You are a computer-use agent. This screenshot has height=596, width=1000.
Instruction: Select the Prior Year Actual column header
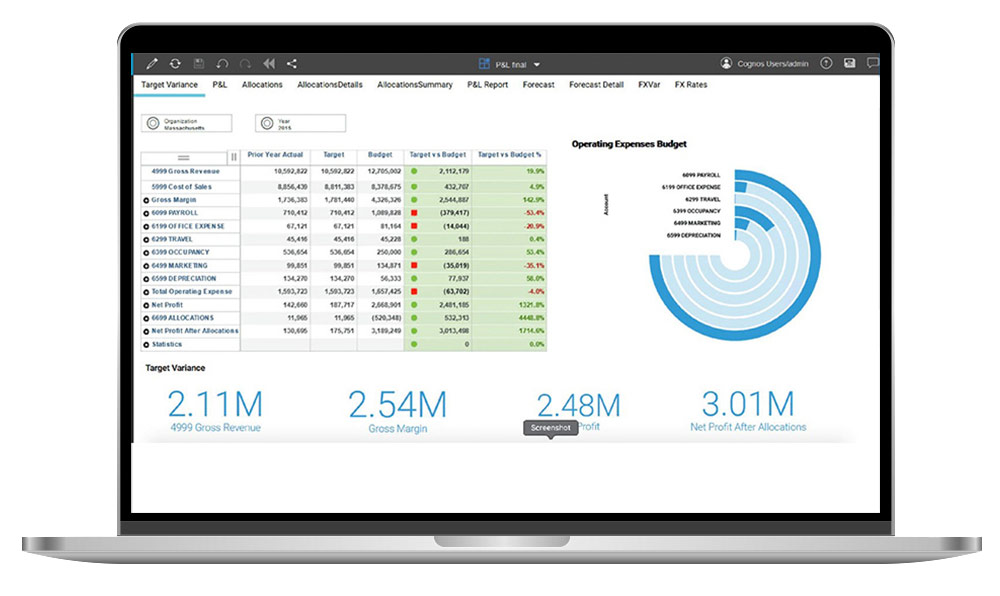275,155
